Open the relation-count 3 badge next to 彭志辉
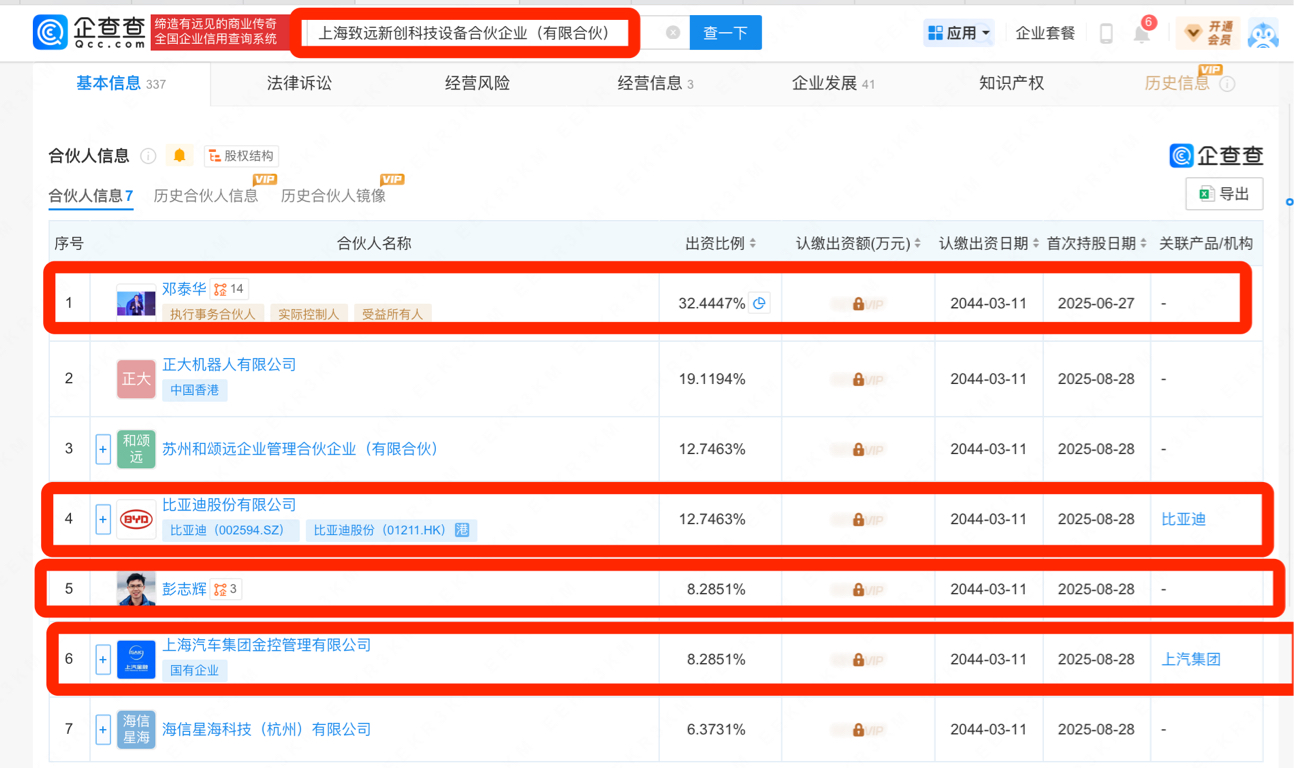Screen dimensions: 1294x768 [226, 589]
